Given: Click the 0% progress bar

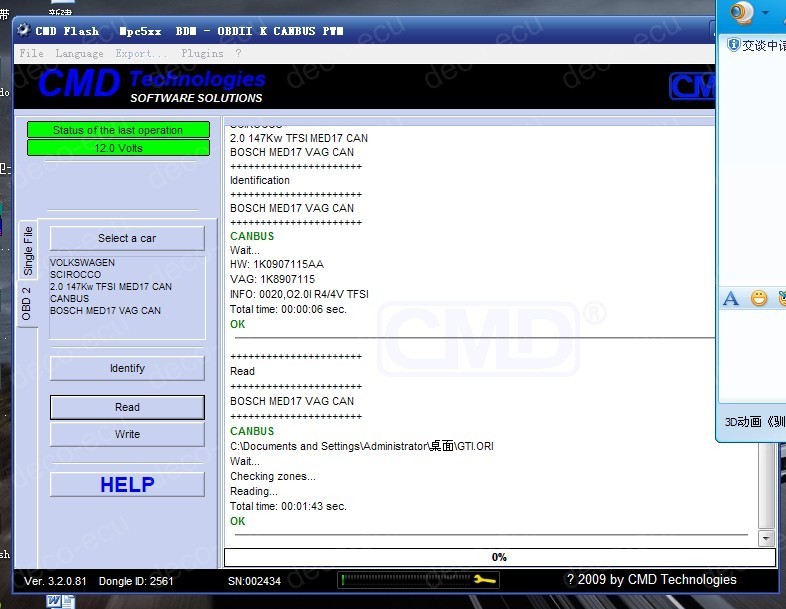Looking at the screenshot, I should [499, 557].
